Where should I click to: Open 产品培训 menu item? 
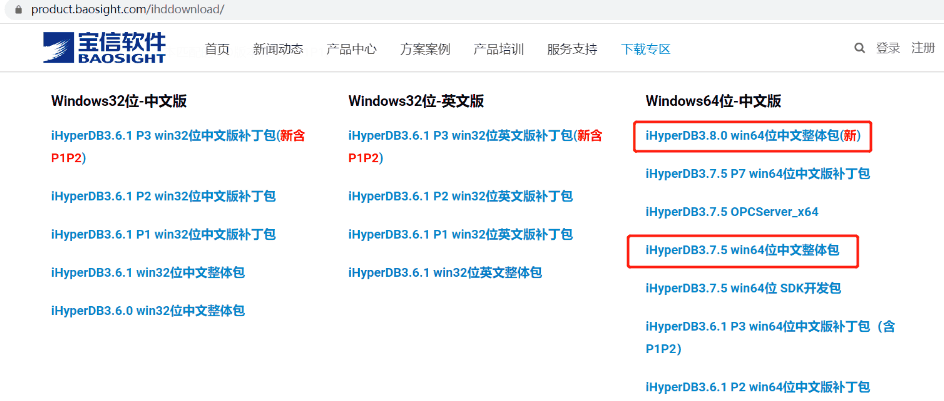(x=498, y=49)
